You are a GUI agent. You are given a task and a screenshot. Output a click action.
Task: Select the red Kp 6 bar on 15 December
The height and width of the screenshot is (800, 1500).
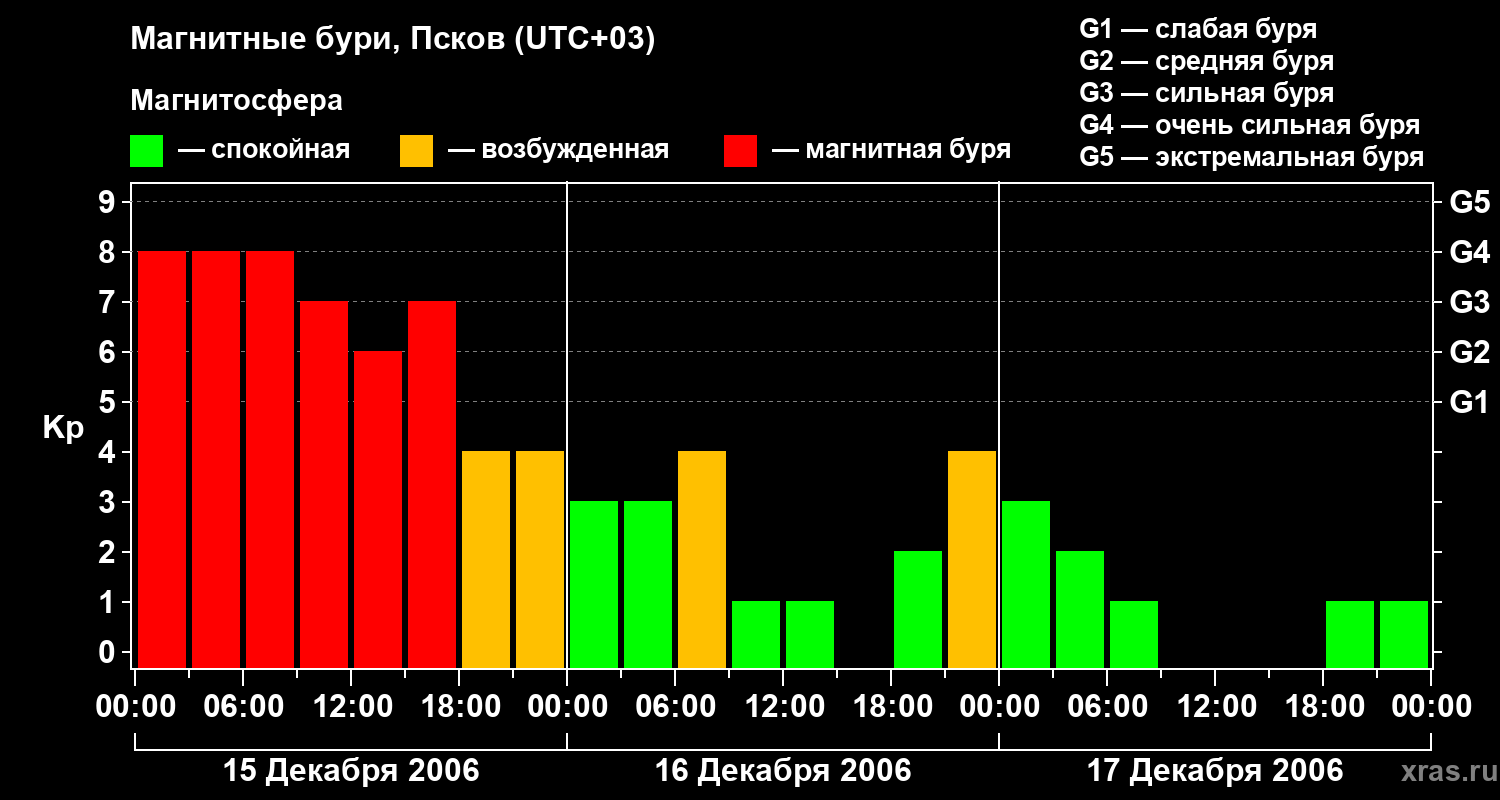point(378,510)
